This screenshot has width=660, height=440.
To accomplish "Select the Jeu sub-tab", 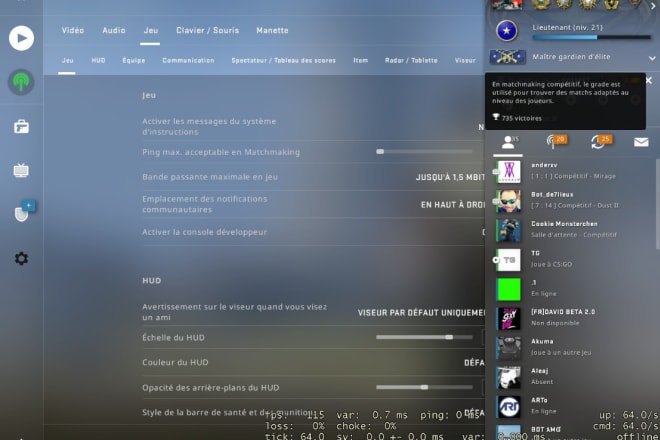I will tap(67, 61).
